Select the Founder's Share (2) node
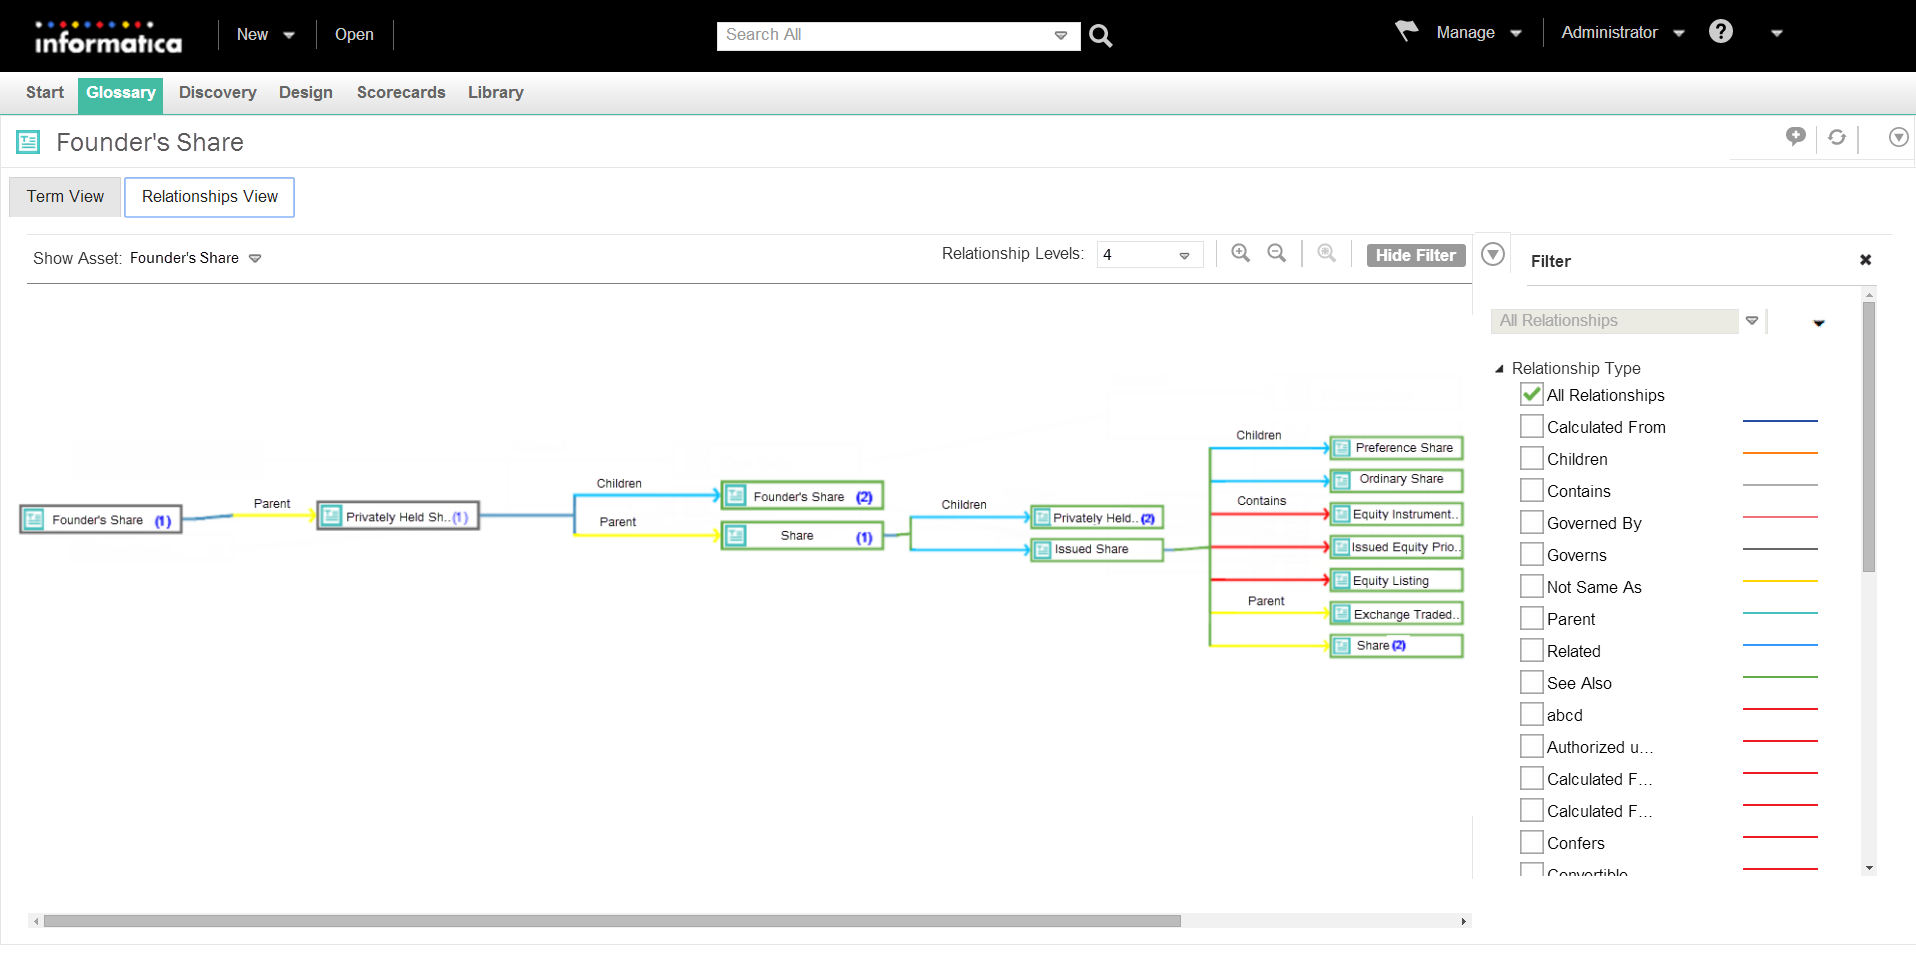 802,496
